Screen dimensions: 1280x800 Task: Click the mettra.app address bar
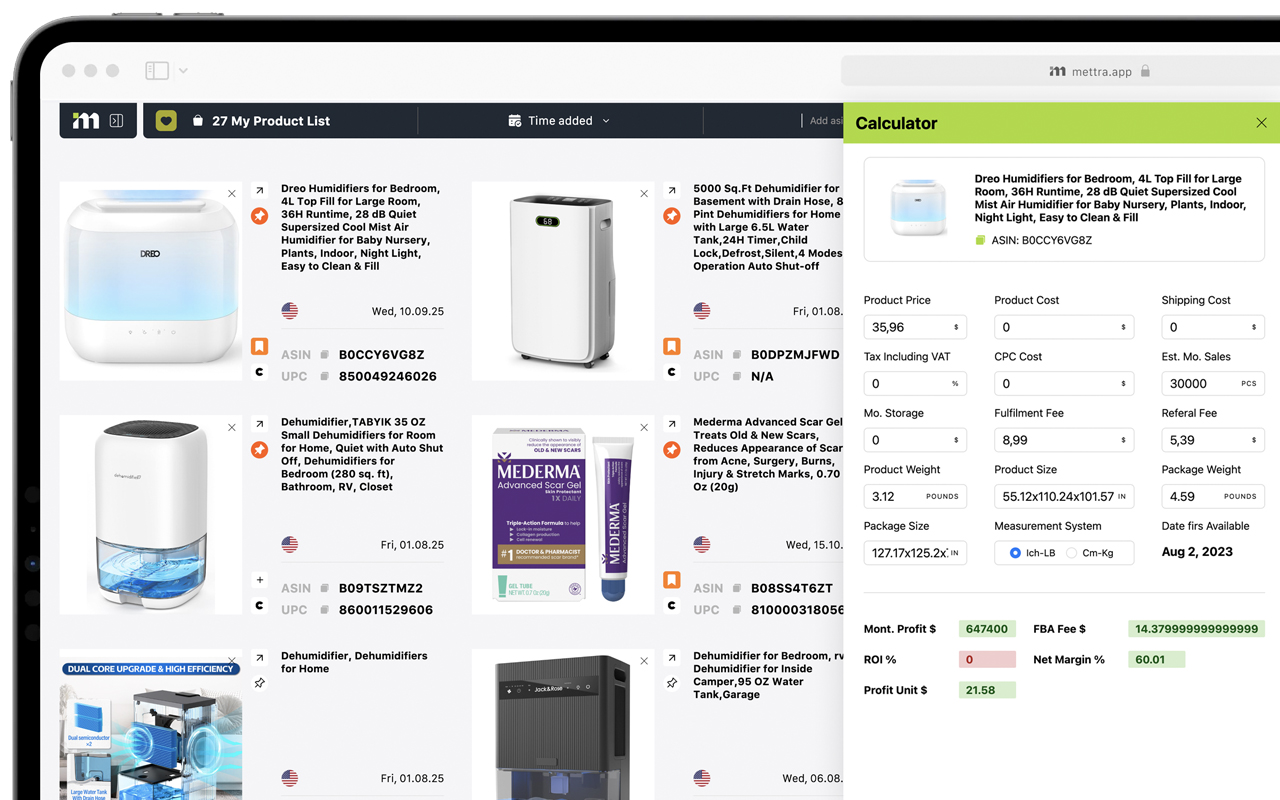coord(1060,71)
